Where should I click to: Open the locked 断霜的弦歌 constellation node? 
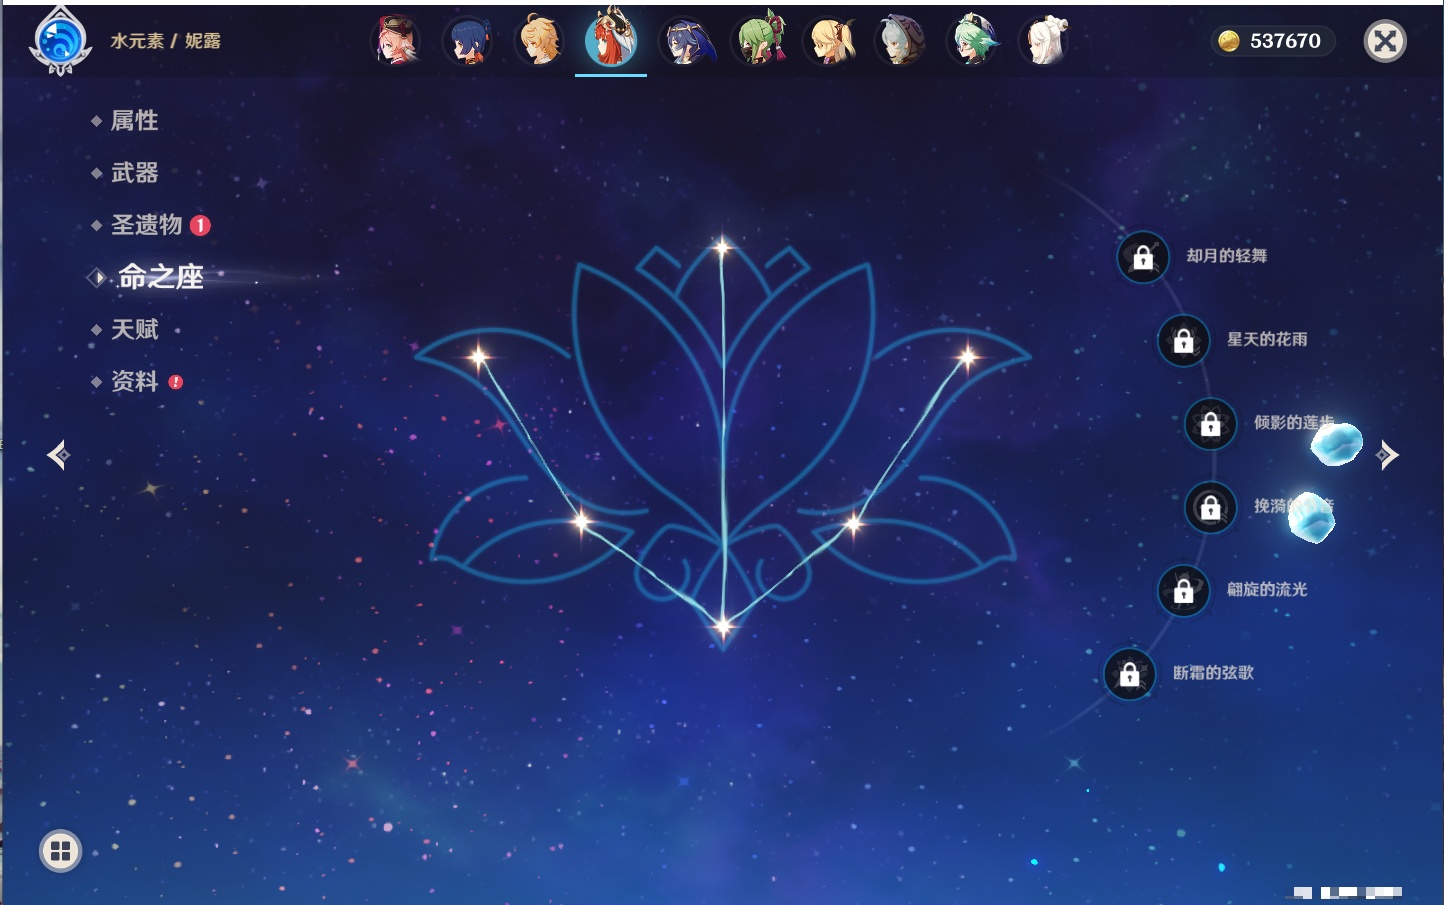point(1130,674)
